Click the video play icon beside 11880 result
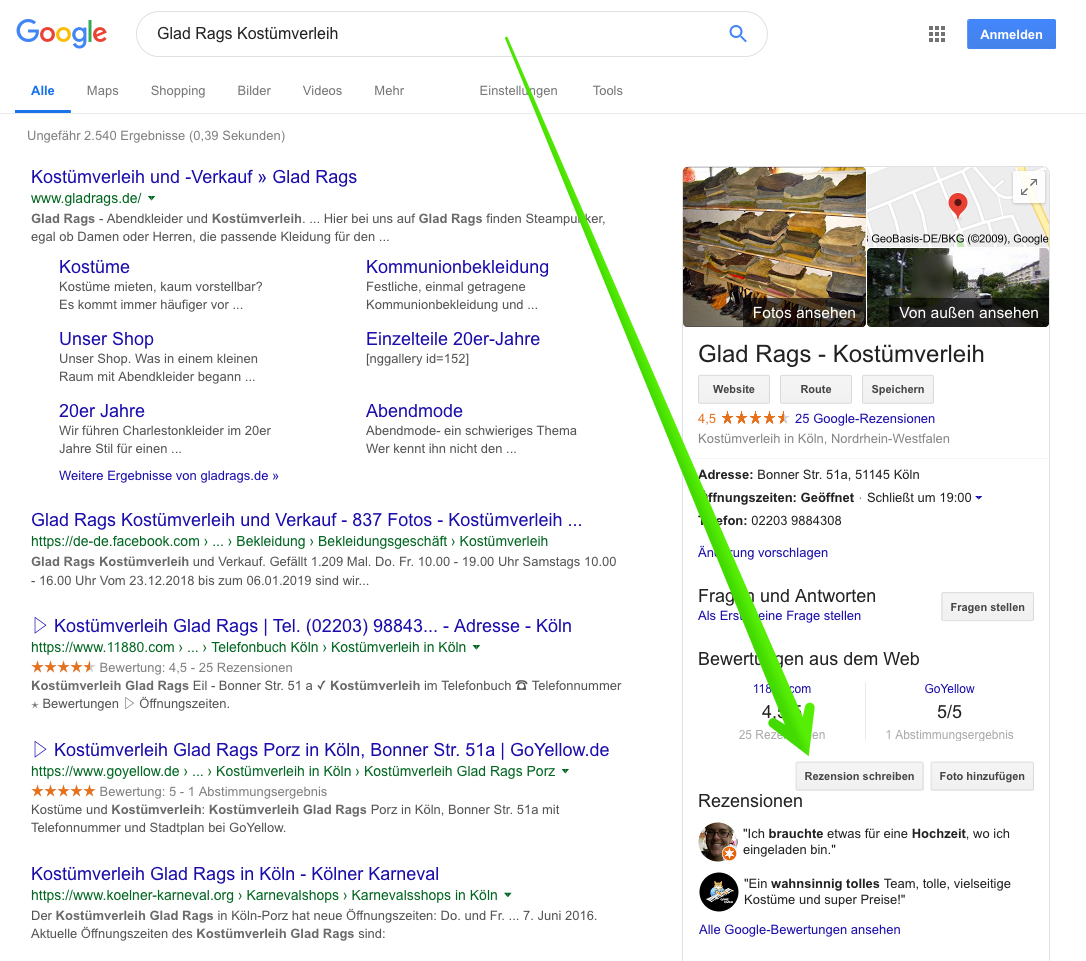Image resolution: width=1086 pixels, height=961 pixels. pyautogui.click(x=39, y=626)
